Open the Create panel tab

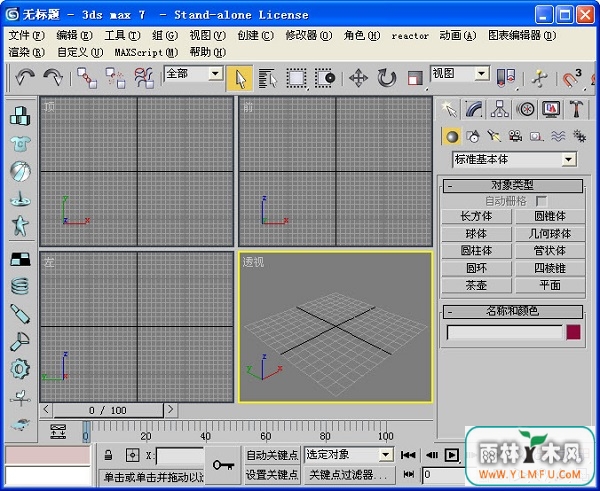pos(448,109)
